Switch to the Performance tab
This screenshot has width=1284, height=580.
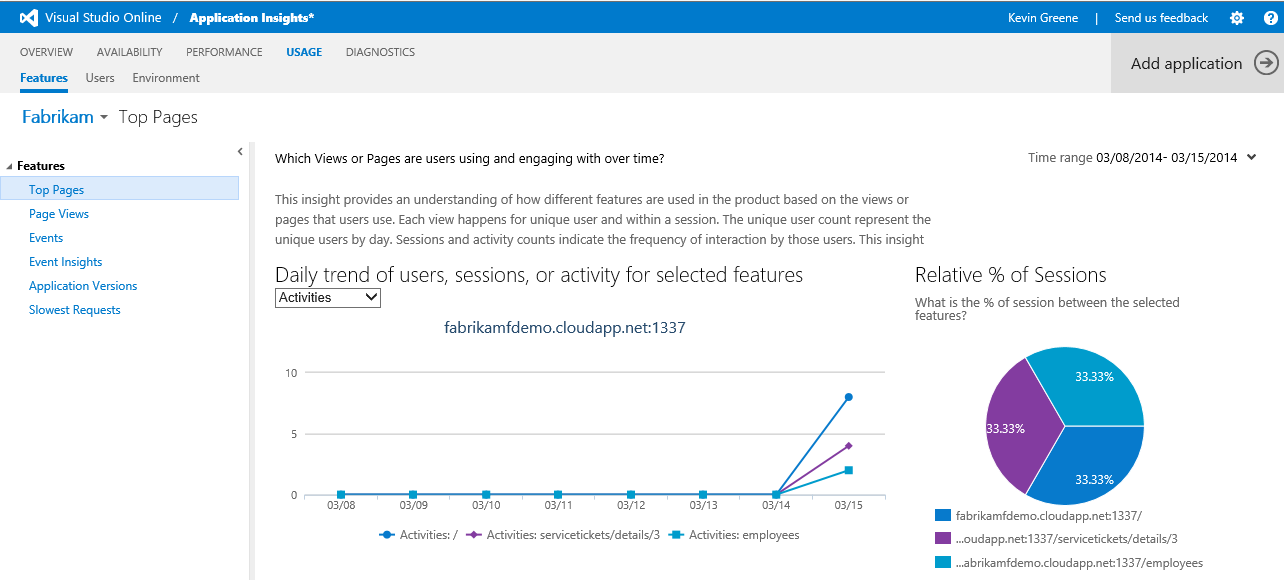(223, 51)
